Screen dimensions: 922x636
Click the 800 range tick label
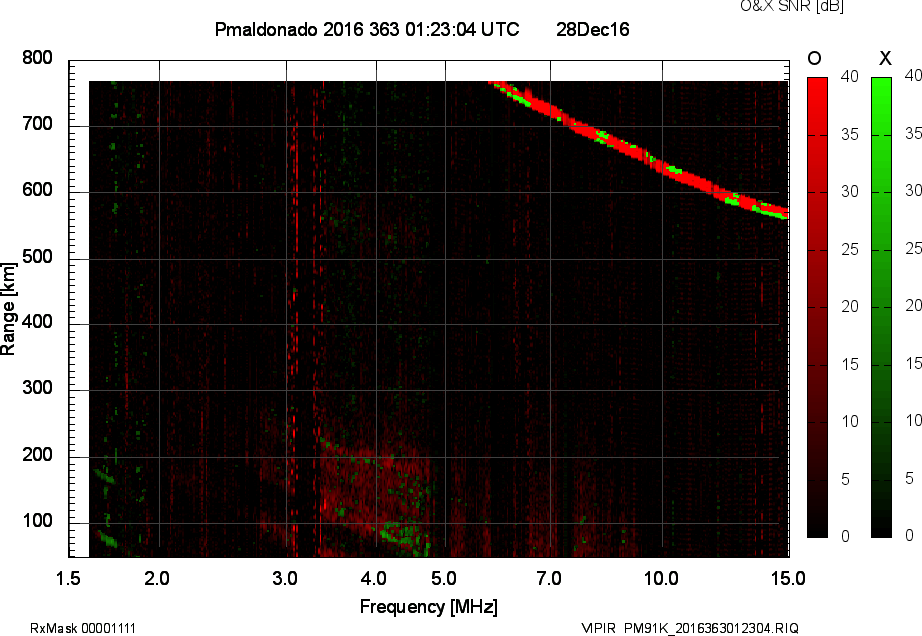point(38,58)
